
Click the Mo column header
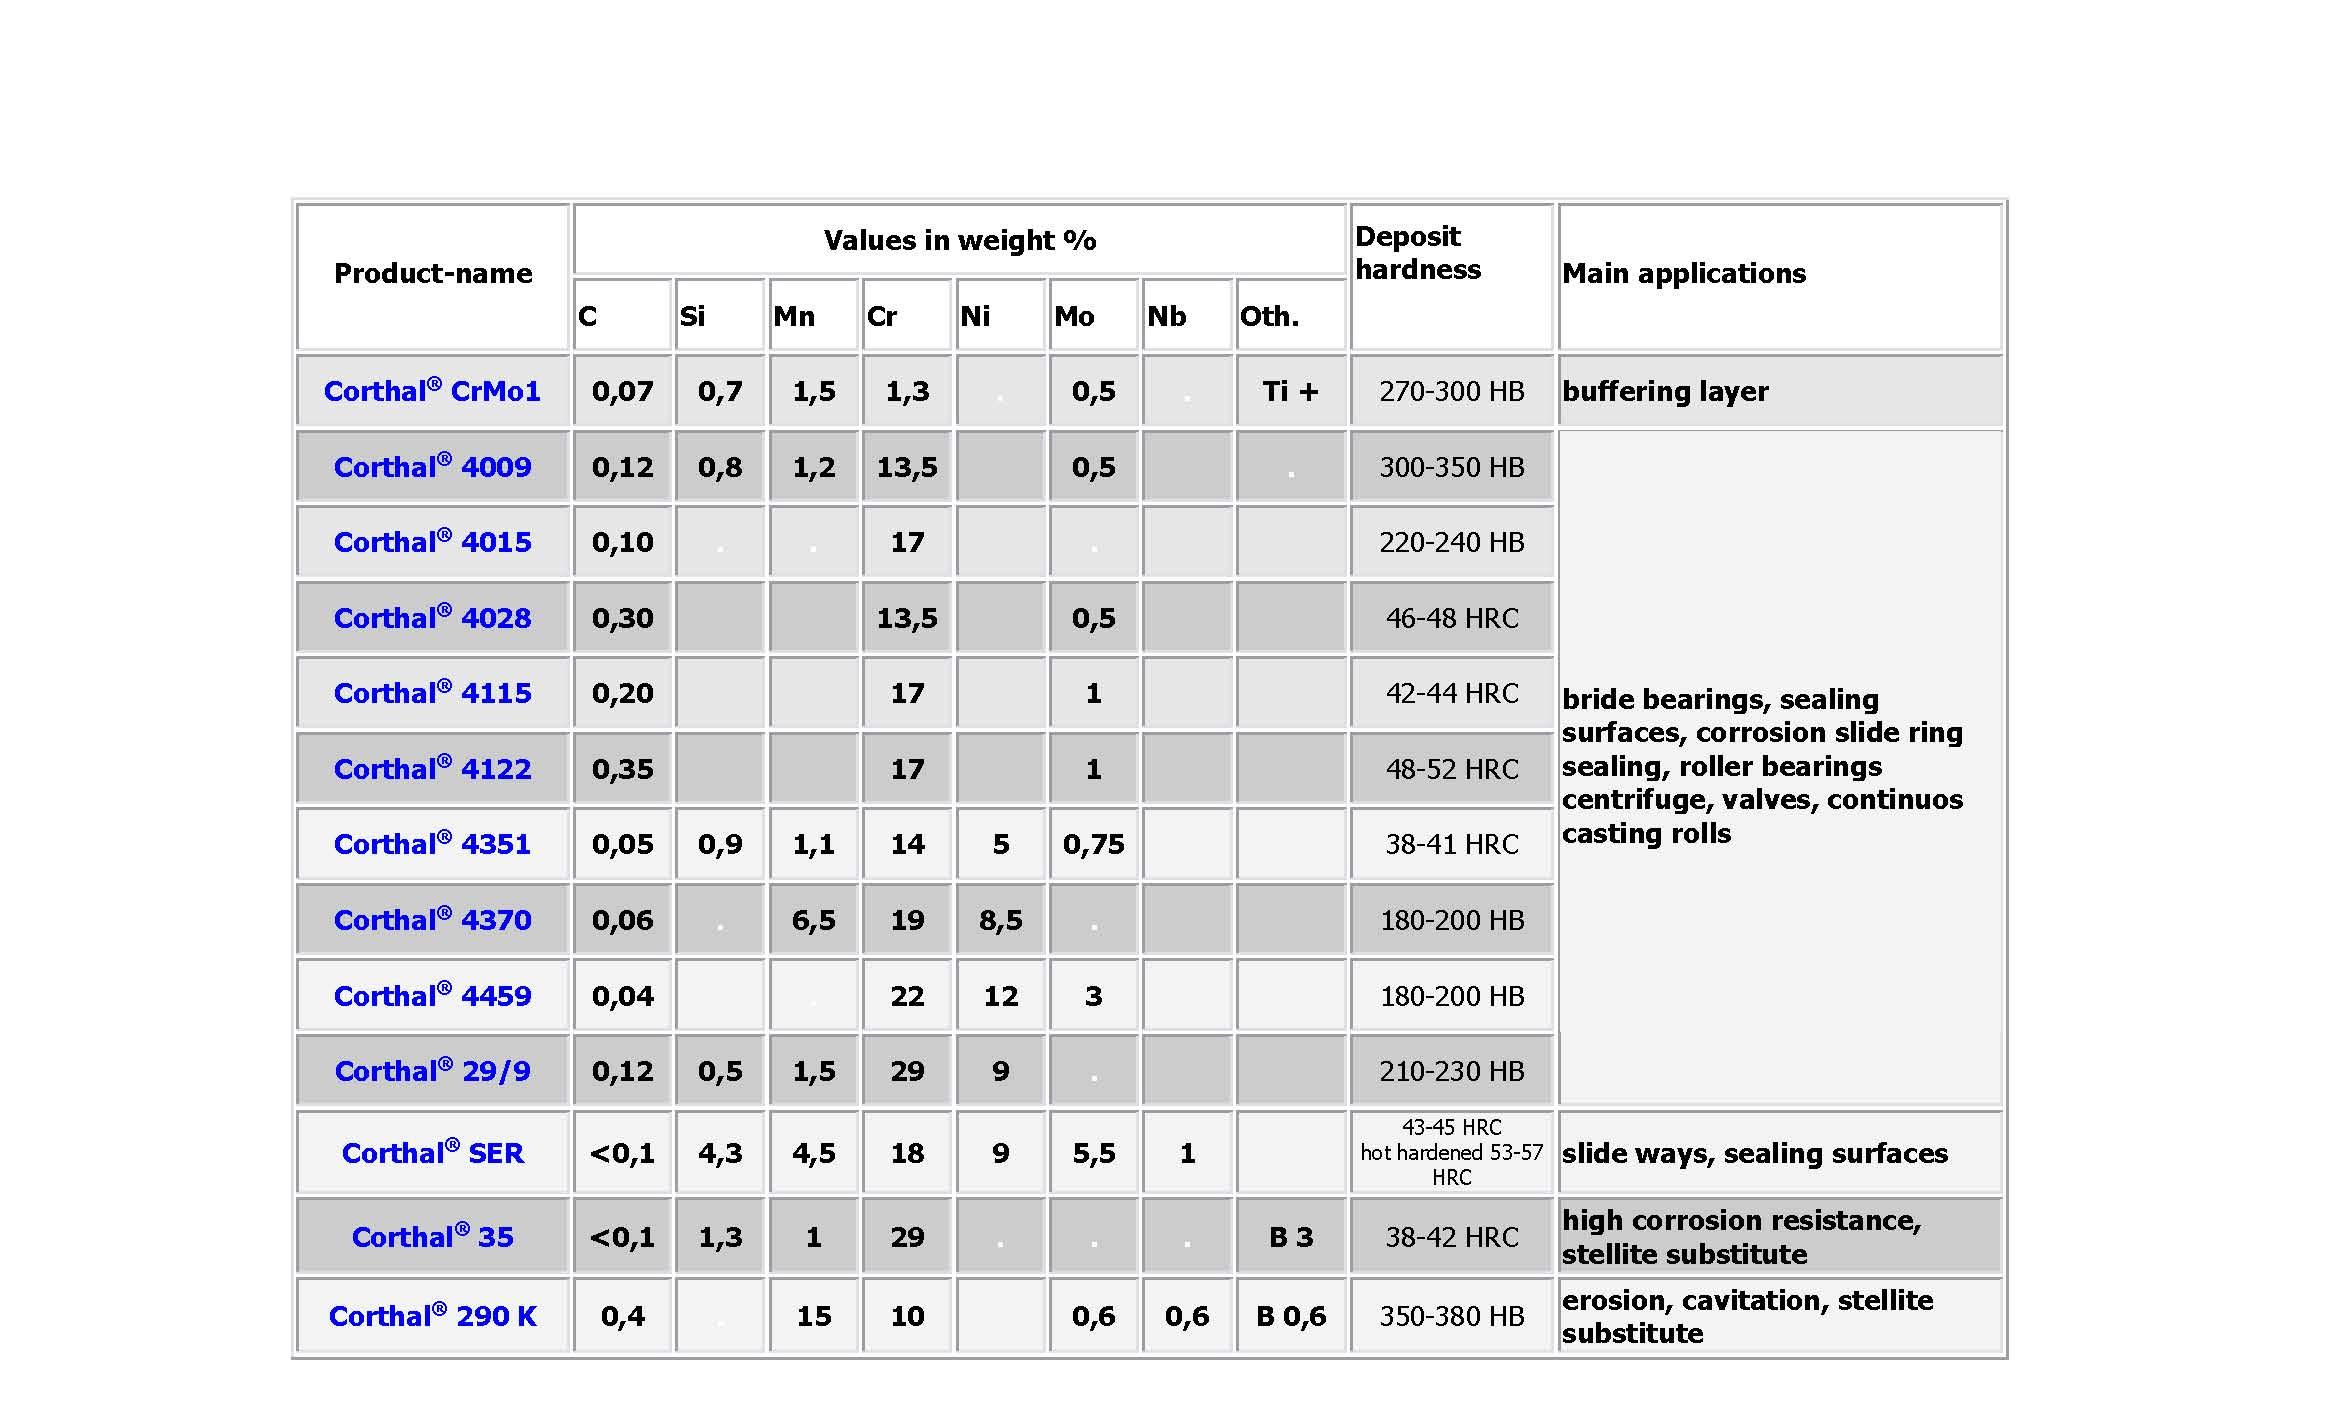[1094, 315]
